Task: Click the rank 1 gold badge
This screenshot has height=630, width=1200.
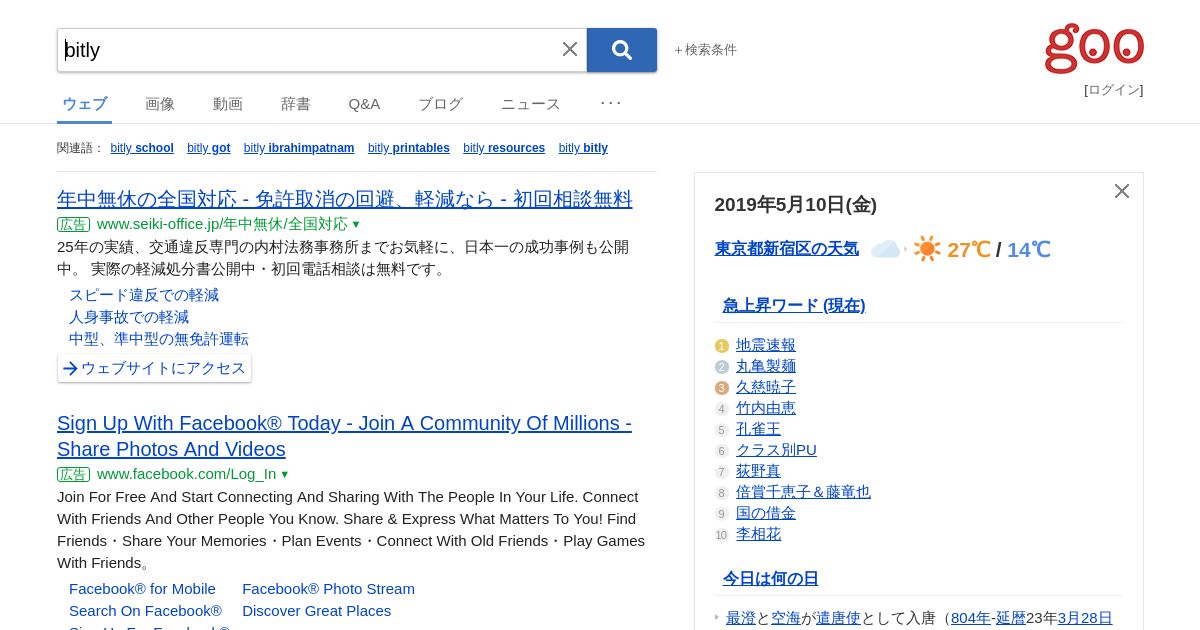Action: pyautogui.click(x=722, y=346)
